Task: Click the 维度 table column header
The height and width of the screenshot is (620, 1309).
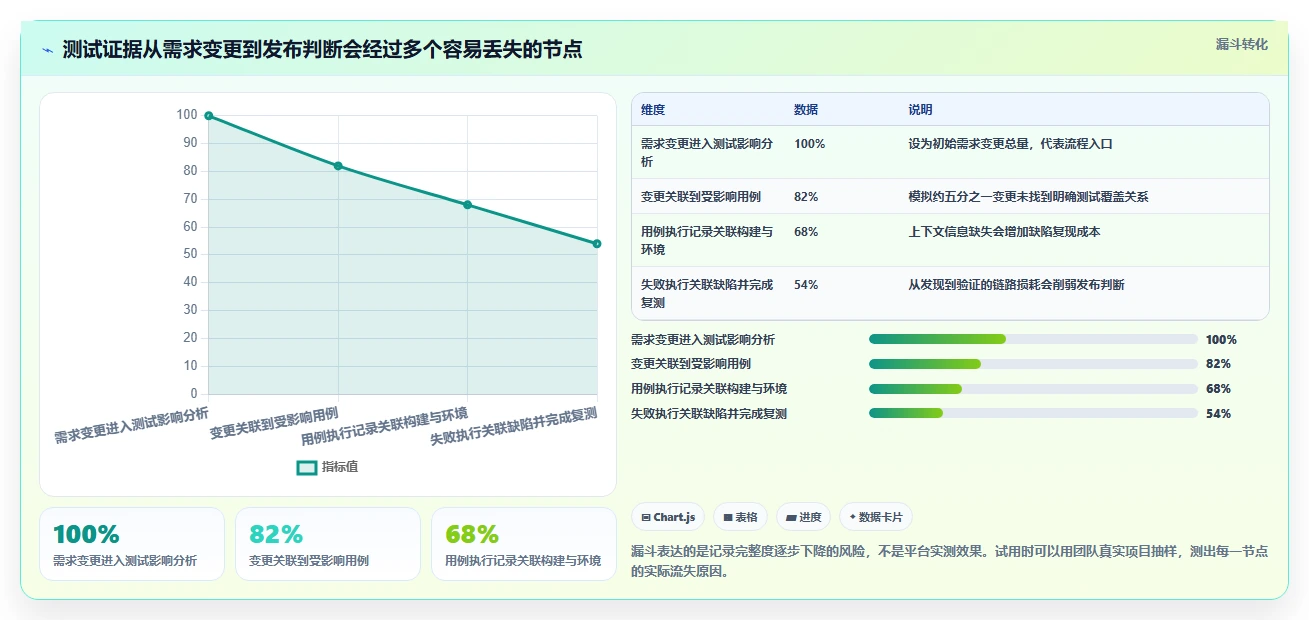Action: pyautogui.click(x=653, y=110)
